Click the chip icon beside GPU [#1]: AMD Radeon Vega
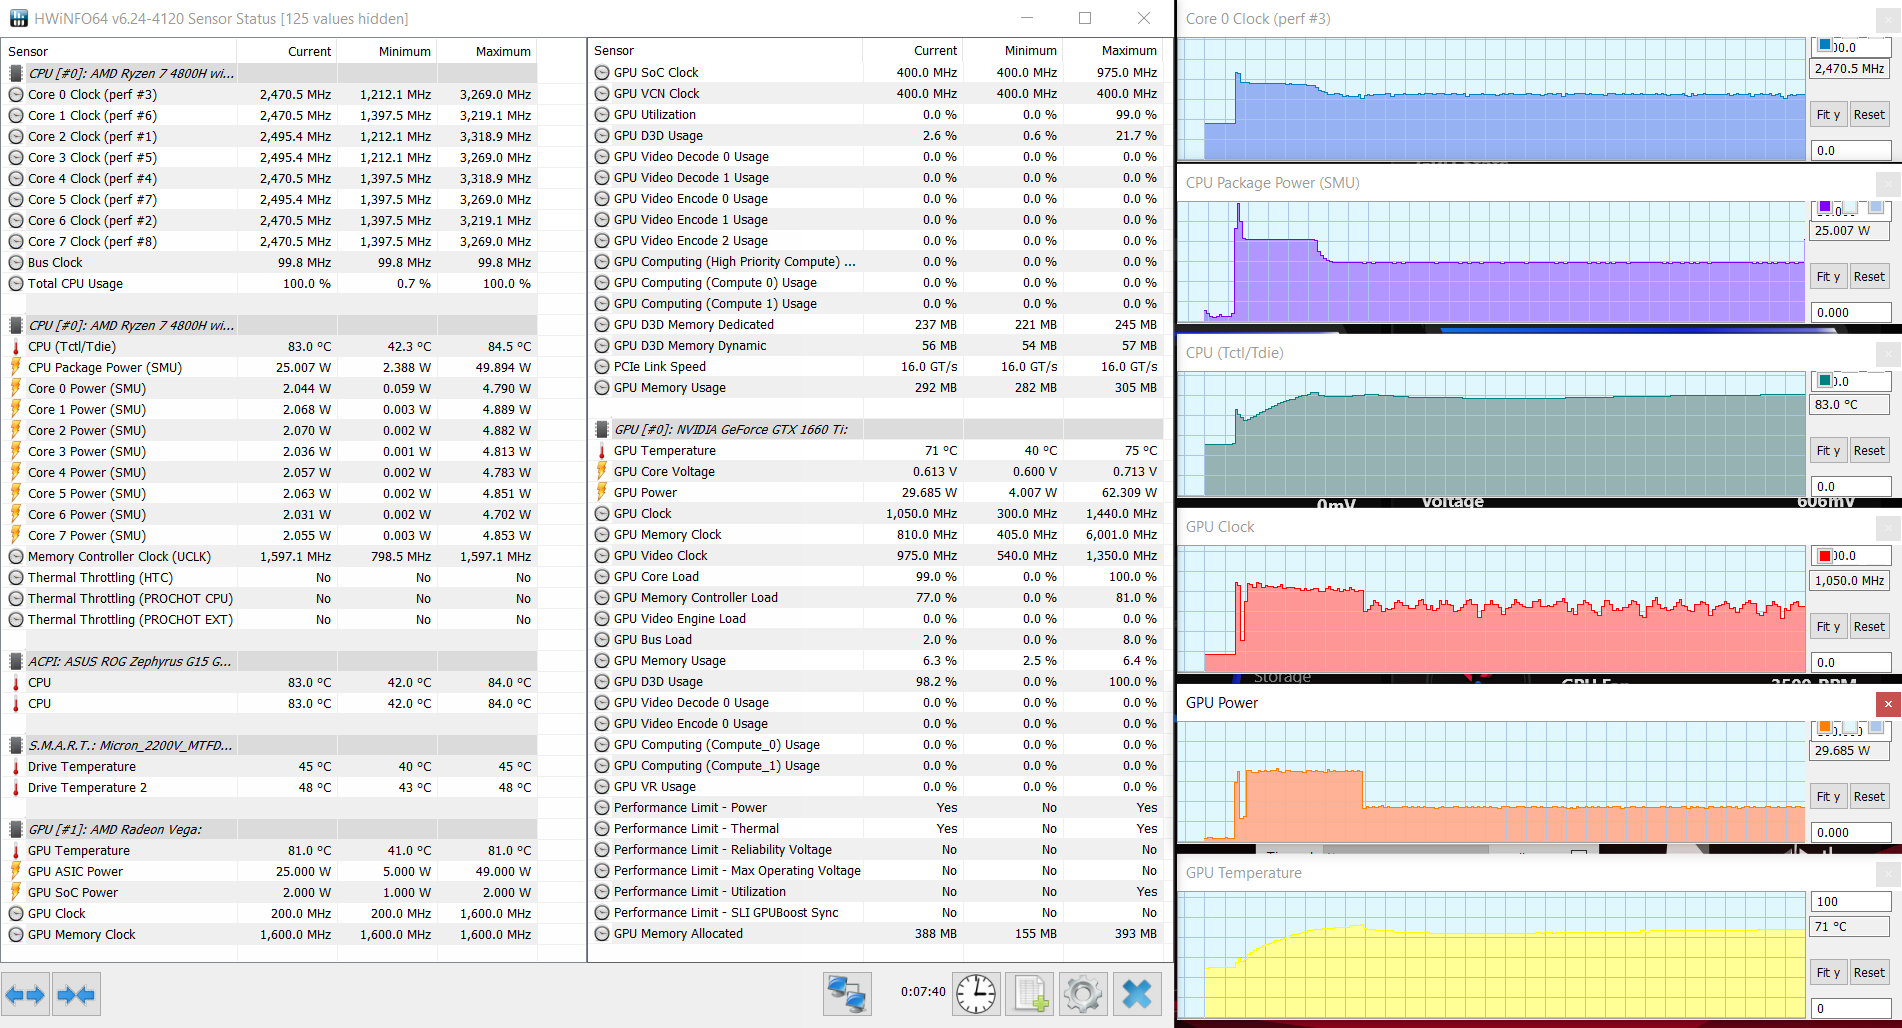Image resolution: width=1902 pixels, height=1028 pixels. tap(16, 829)
